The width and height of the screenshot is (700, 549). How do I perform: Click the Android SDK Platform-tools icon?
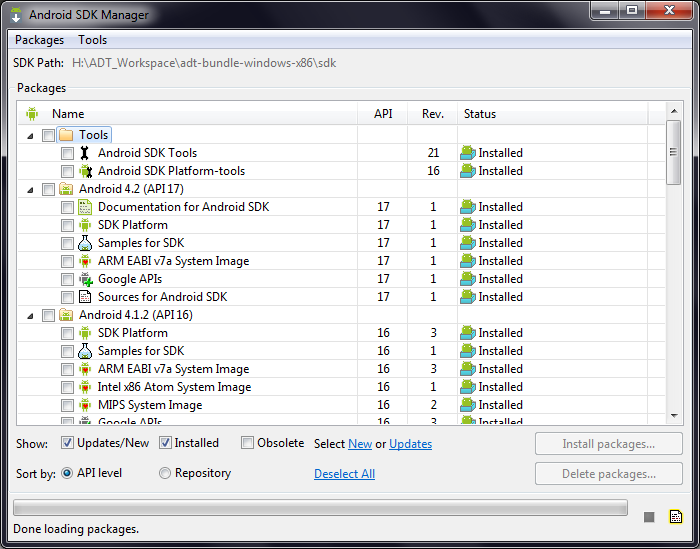(x=85, y=171)
